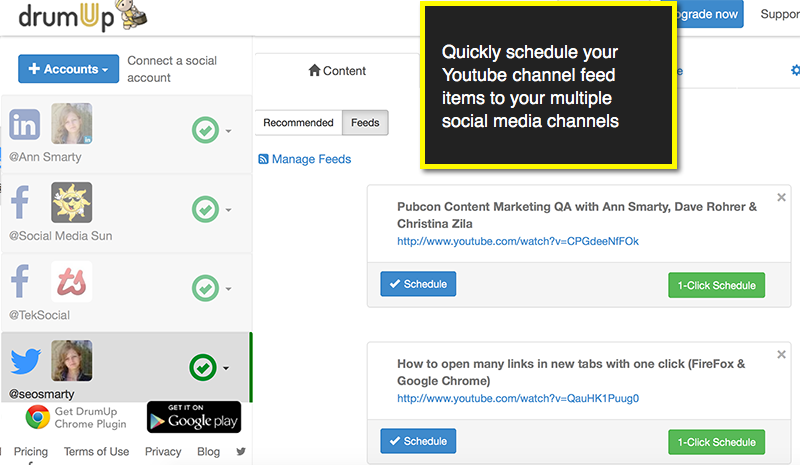Click the Twitter icon in the footer
Image resolution: width=800 pixels, height=465 pixels.
[x=241, y=451]
